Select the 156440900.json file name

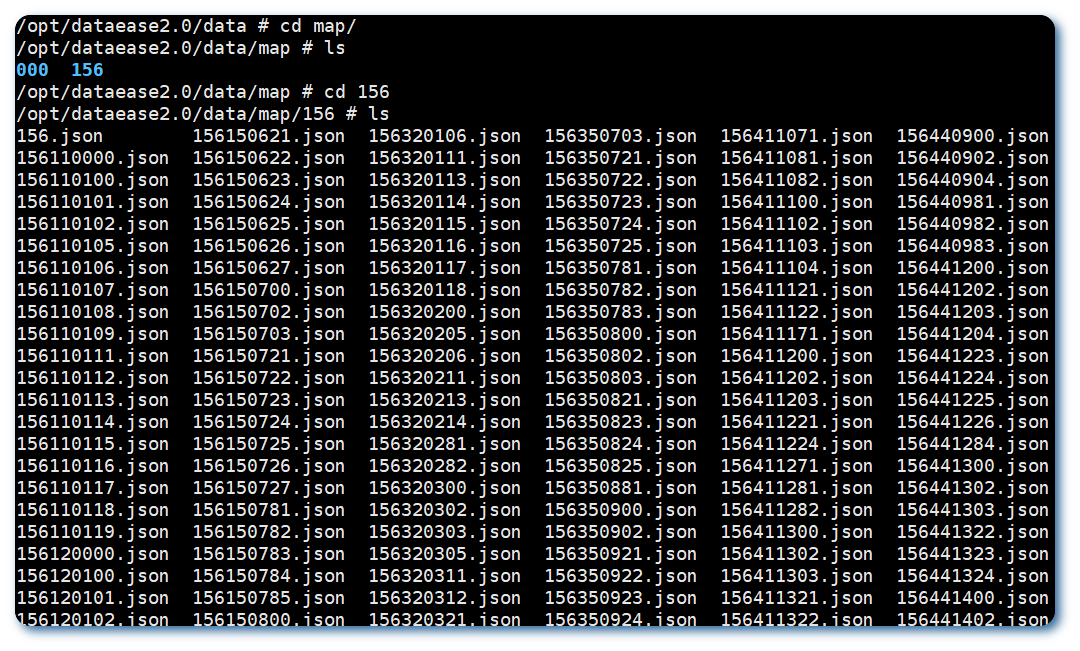pos(973,136)
